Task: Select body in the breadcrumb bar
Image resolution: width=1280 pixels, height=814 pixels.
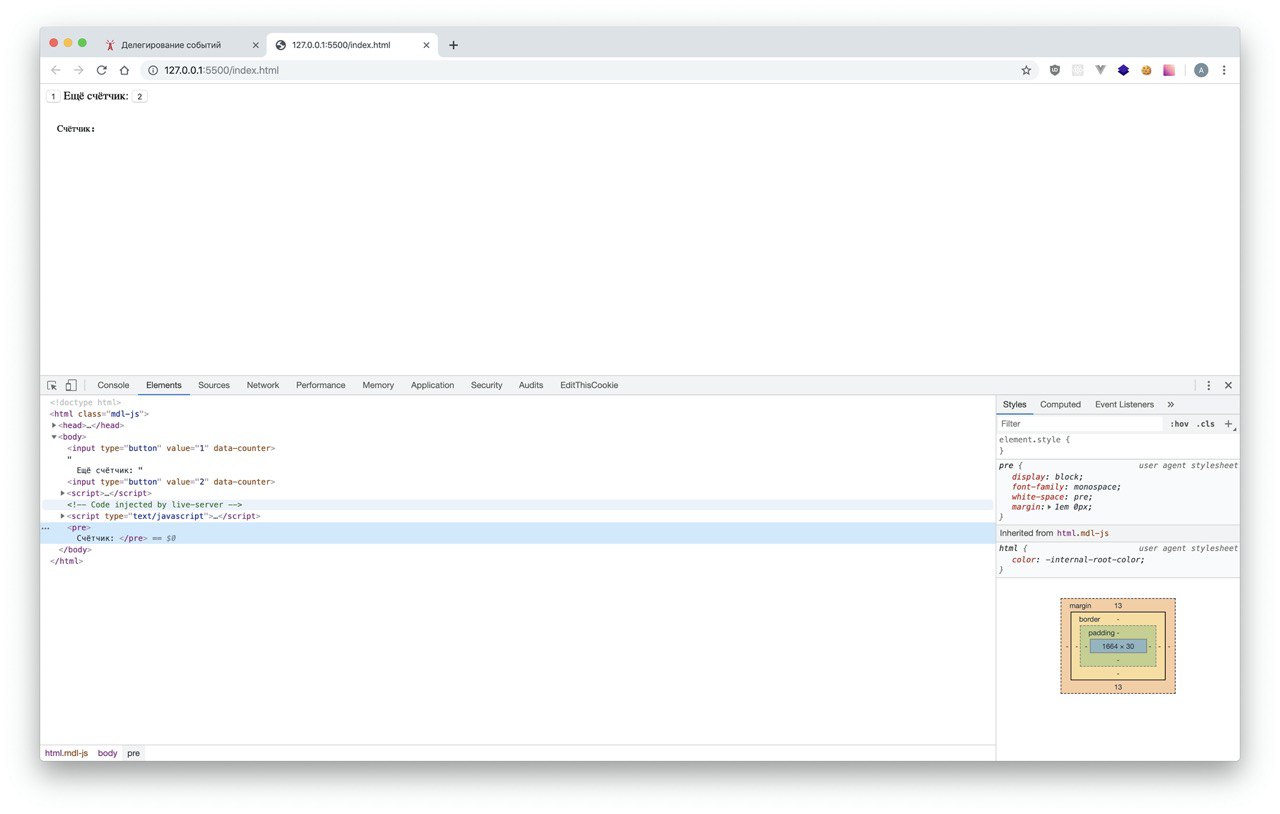Action: [x=107, y=753]
